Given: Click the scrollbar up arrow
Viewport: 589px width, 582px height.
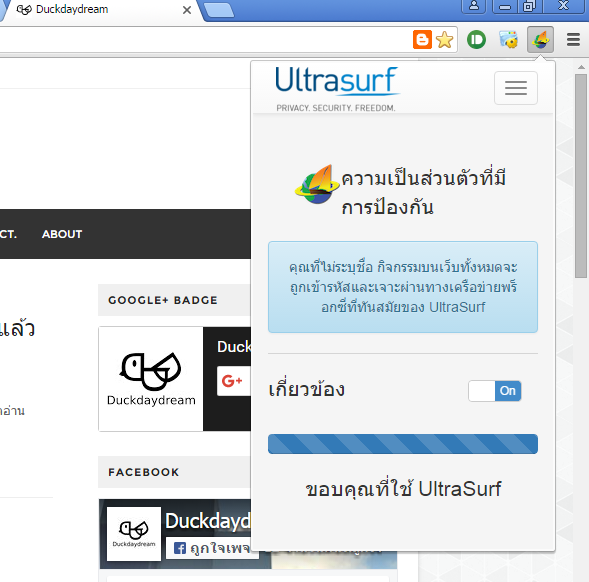Looking at the screenshot, I should [x=581, y=67].
